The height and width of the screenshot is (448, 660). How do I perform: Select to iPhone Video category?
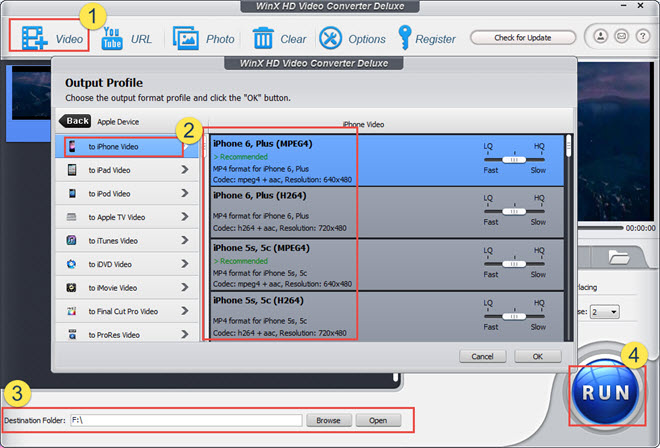(127, 147)
